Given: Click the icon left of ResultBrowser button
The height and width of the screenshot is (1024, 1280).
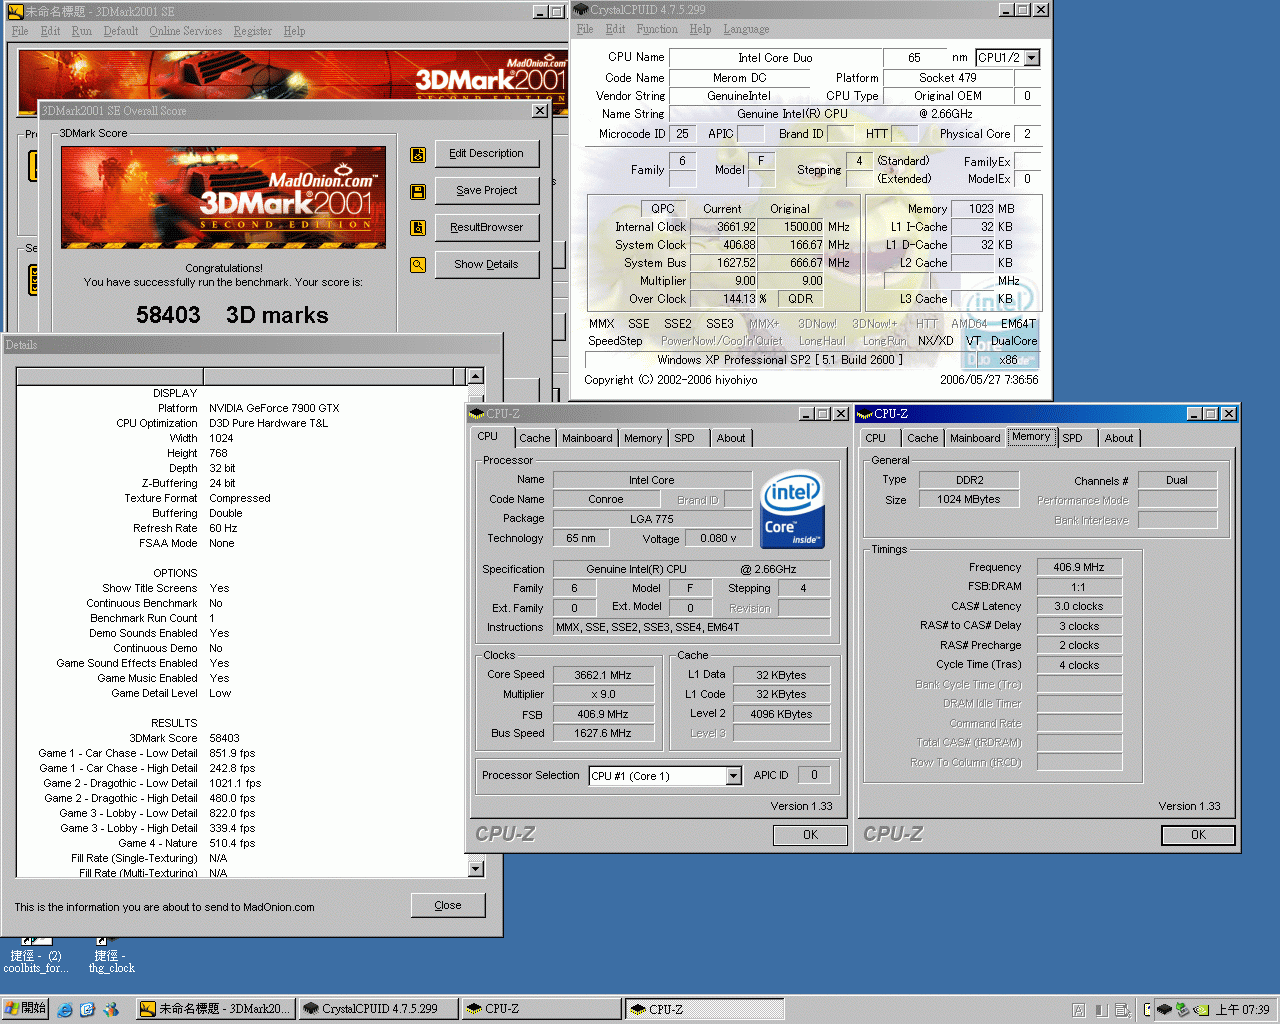Looking at the screenshot, I should point(418,228).
